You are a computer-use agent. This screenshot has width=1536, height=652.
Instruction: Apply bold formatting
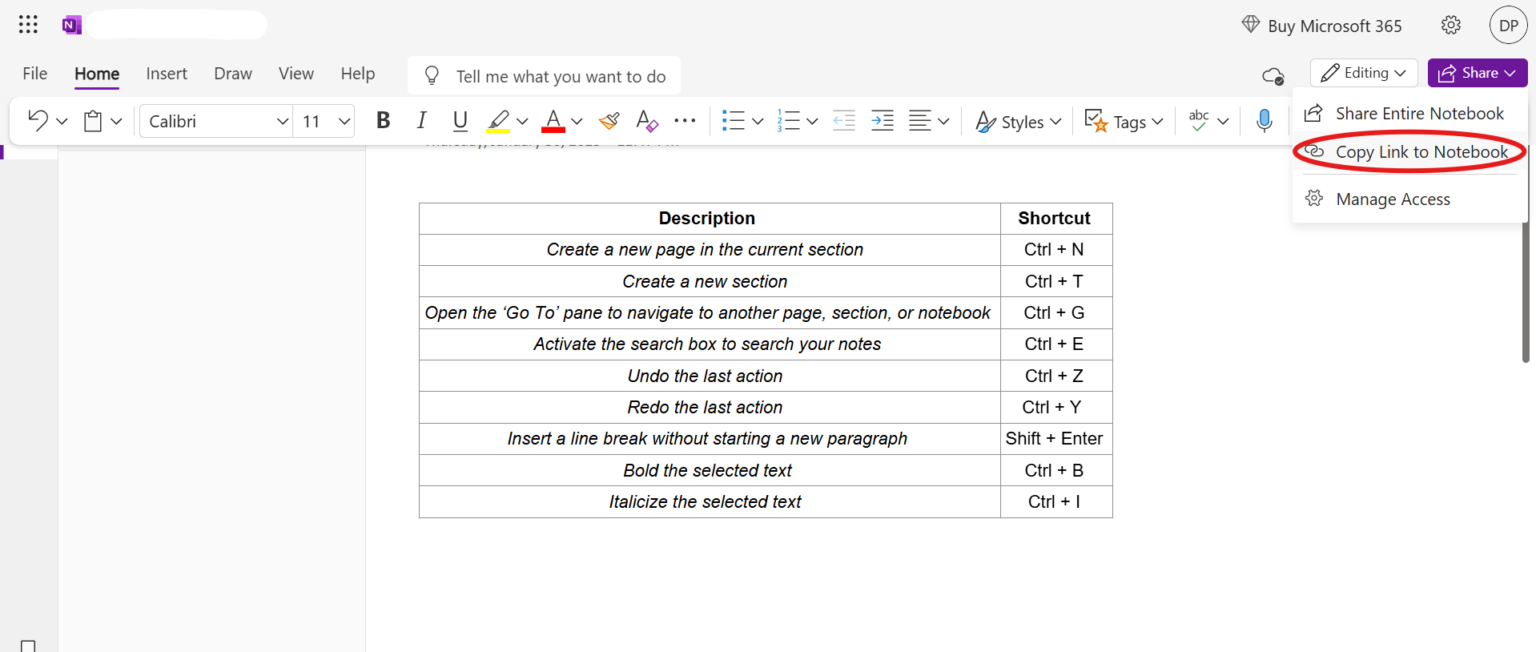click(x=383, y=120)
